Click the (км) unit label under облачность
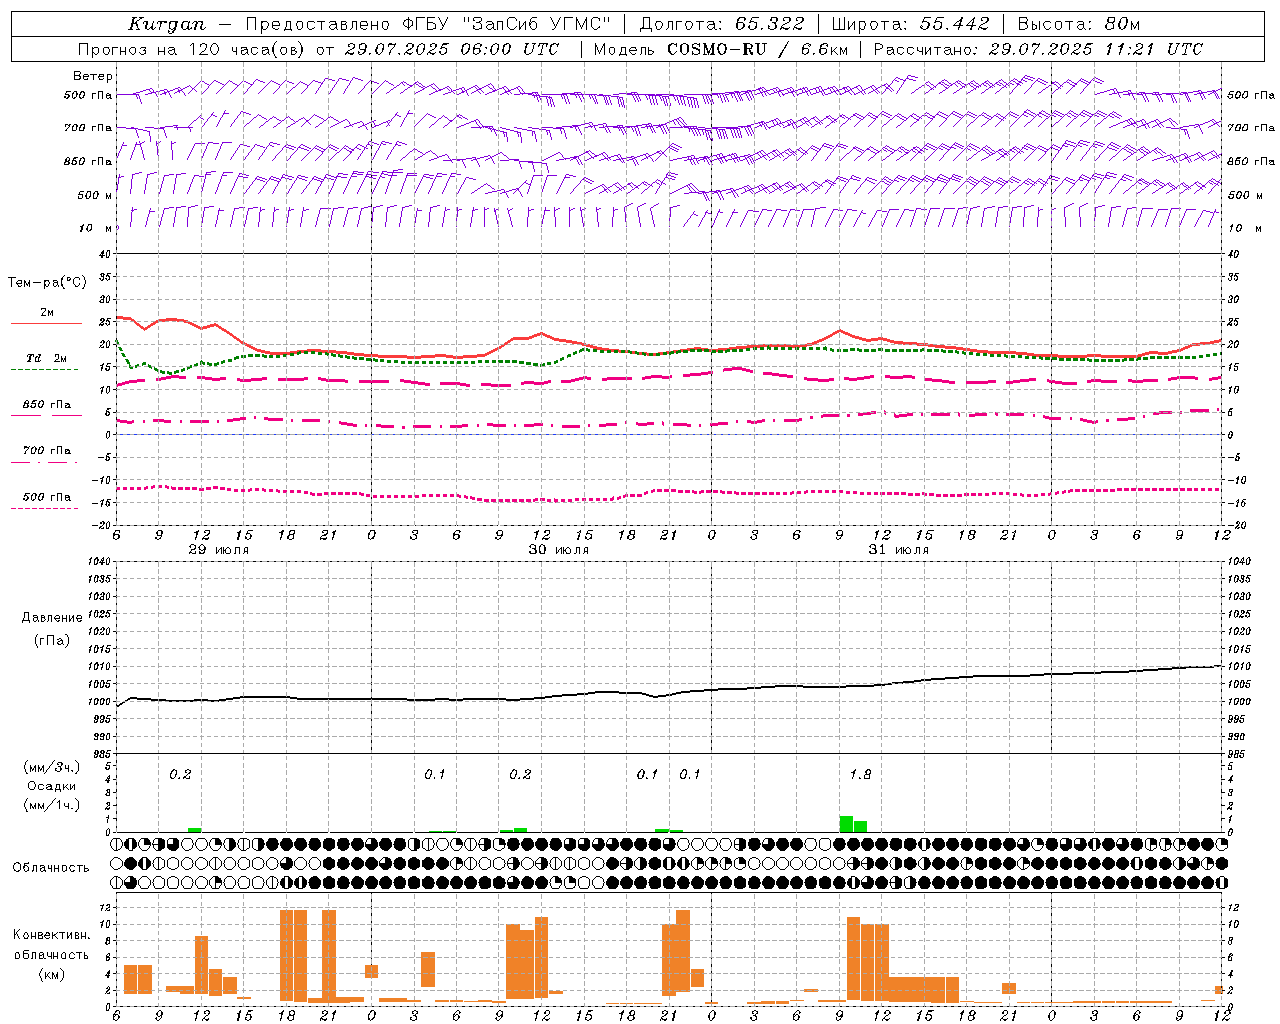Viewport: 1280px width, 1024px height. coord(51,974)
